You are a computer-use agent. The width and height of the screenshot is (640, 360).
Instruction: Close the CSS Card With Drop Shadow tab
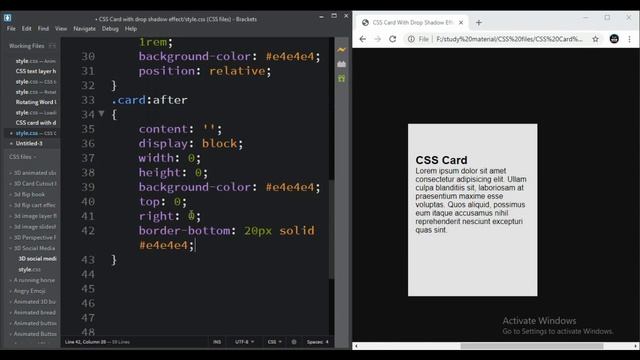[461, 23]
